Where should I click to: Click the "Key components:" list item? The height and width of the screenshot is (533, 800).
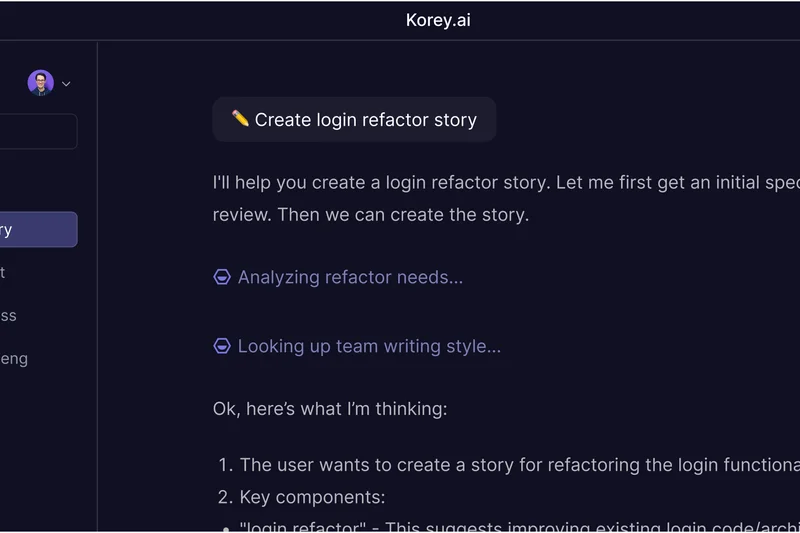pos(312,497)
